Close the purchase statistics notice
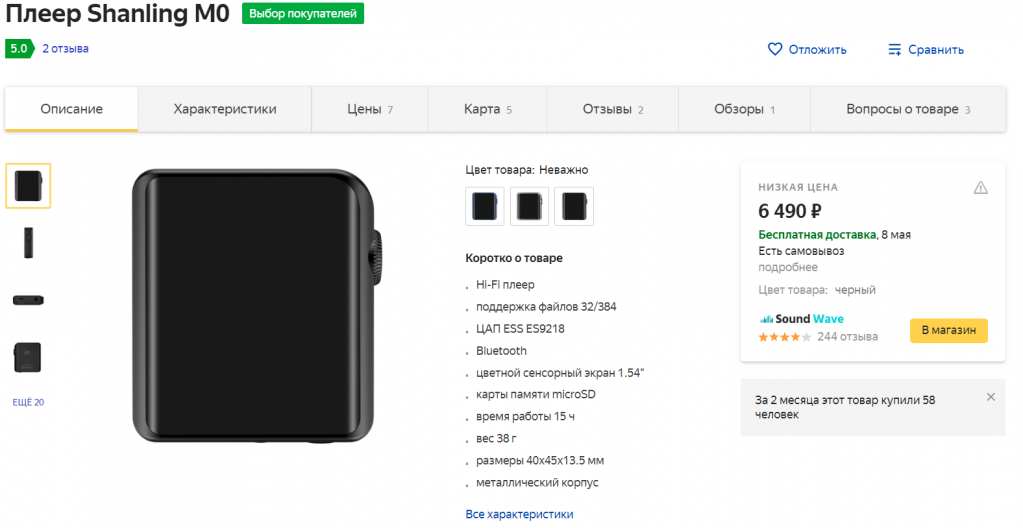The height and width of the screenshot is (528, 1023). pos(991,397)
